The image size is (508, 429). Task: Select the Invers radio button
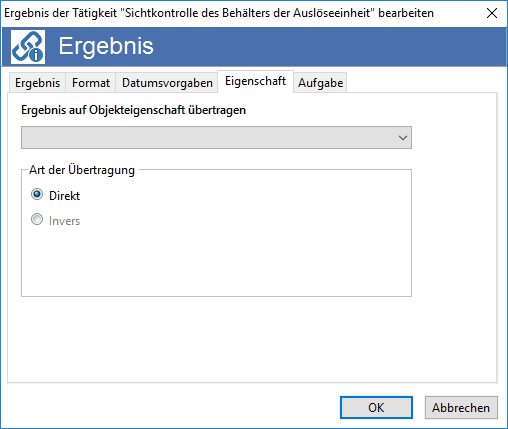[37, 219]
